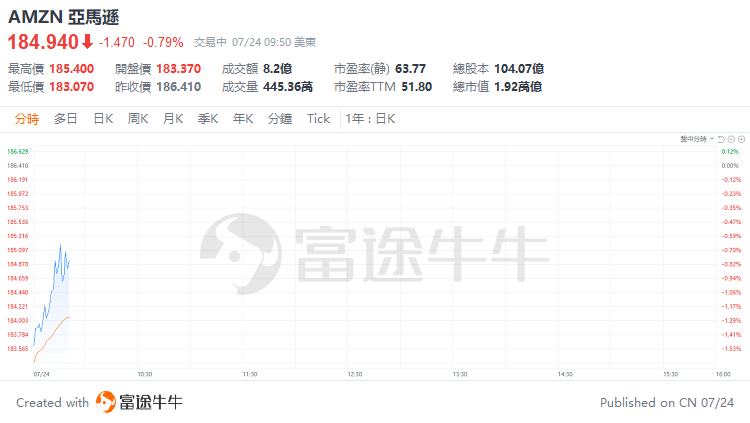
Task: Click the Futu logo beside Created with
Action: (106, 402)
